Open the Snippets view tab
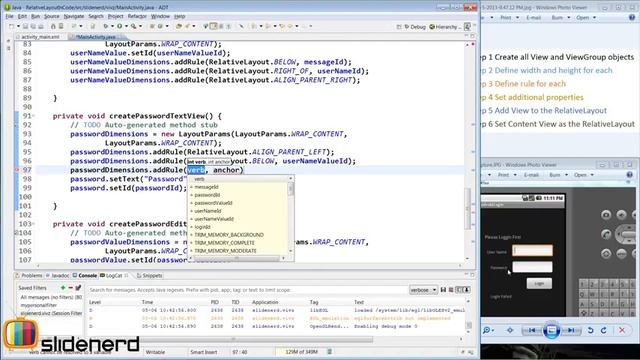Viewport: 640px width, 360px height. point(149,276)
